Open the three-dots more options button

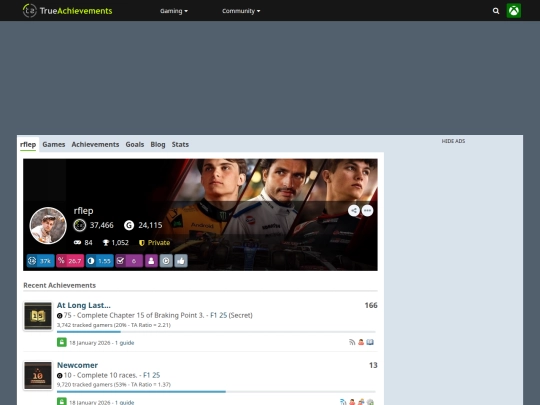pyautogui.click(x=367, y=210)
